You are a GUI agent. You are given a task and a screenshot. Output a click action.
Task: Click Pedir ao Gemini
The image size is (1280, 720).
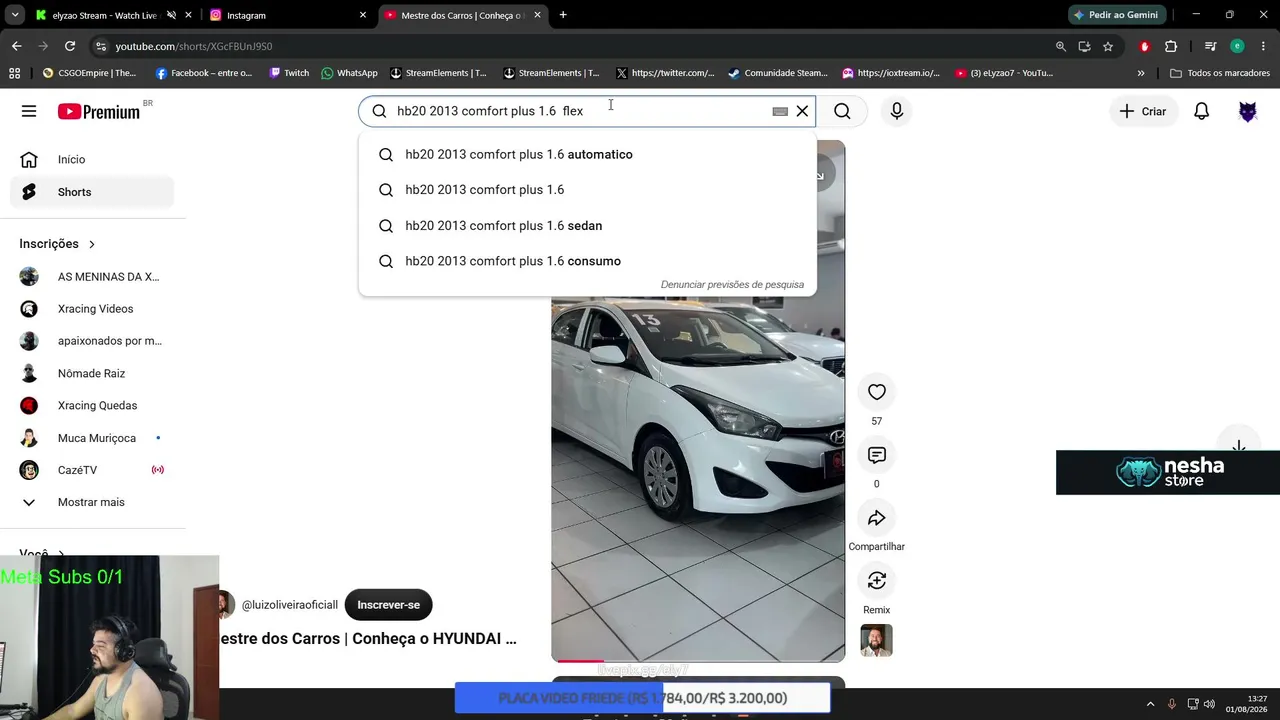pos(1116,15)
